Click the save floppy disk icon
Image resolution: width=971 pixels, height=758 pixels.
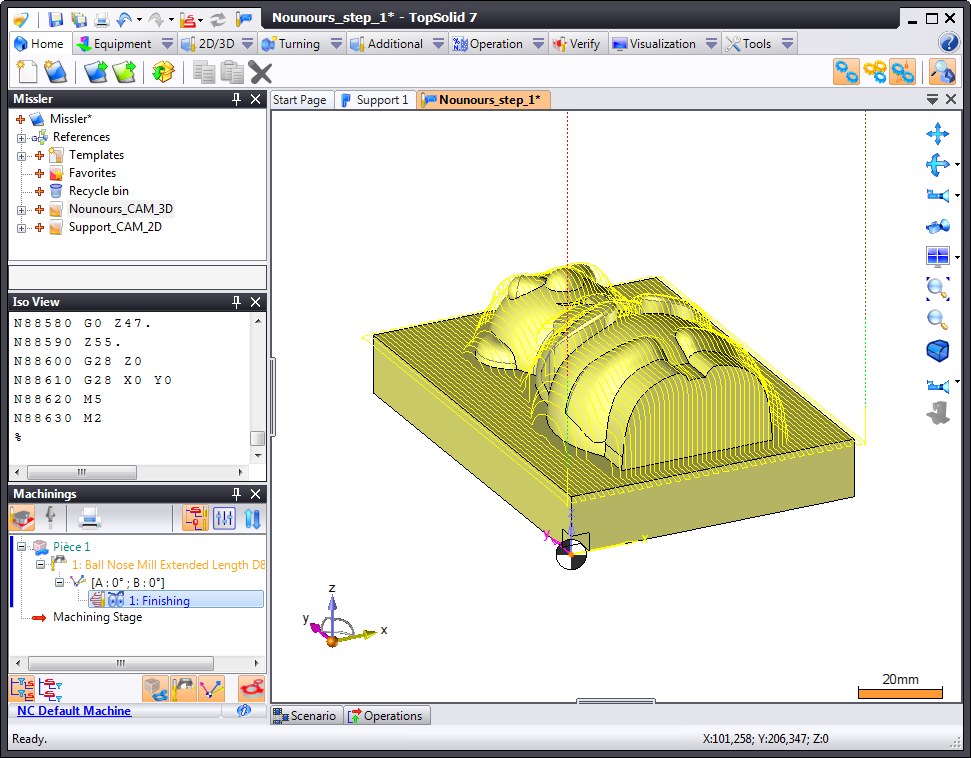pos(56,18)
